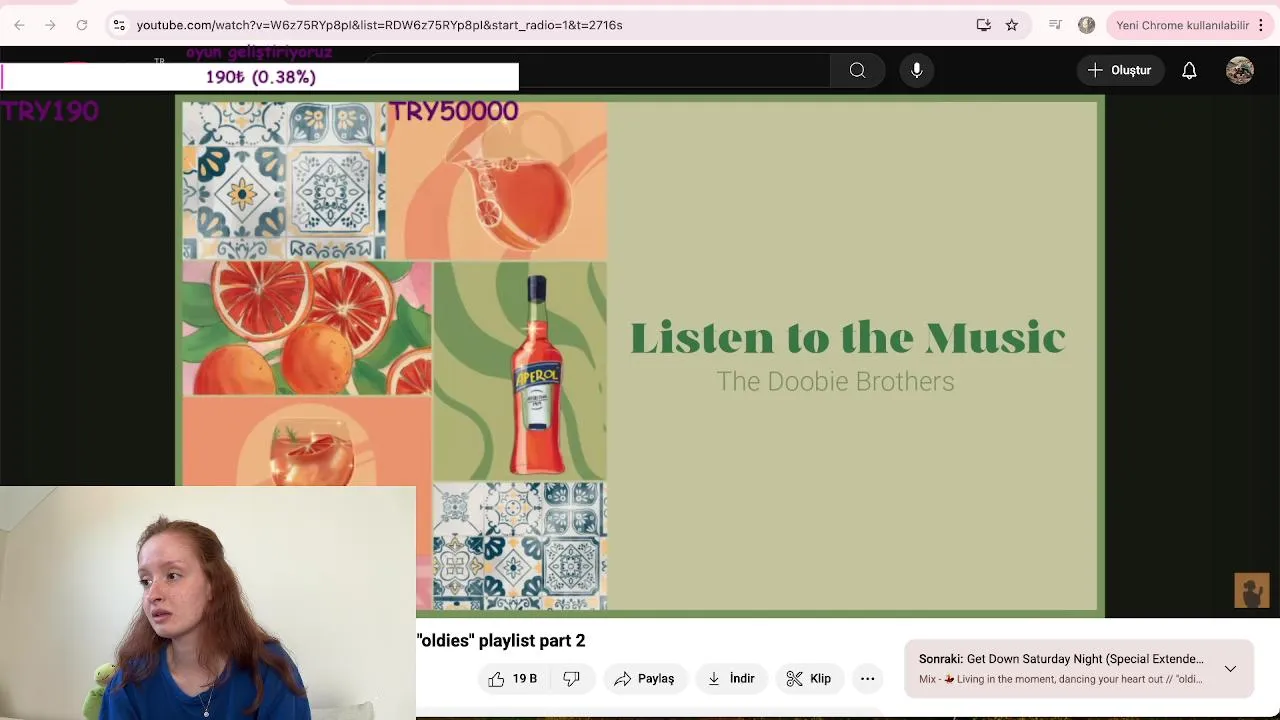Open the Chrome profile avatar
Image resolution: width=1280 pixels, height=720 pixels.
[1087, 25]
